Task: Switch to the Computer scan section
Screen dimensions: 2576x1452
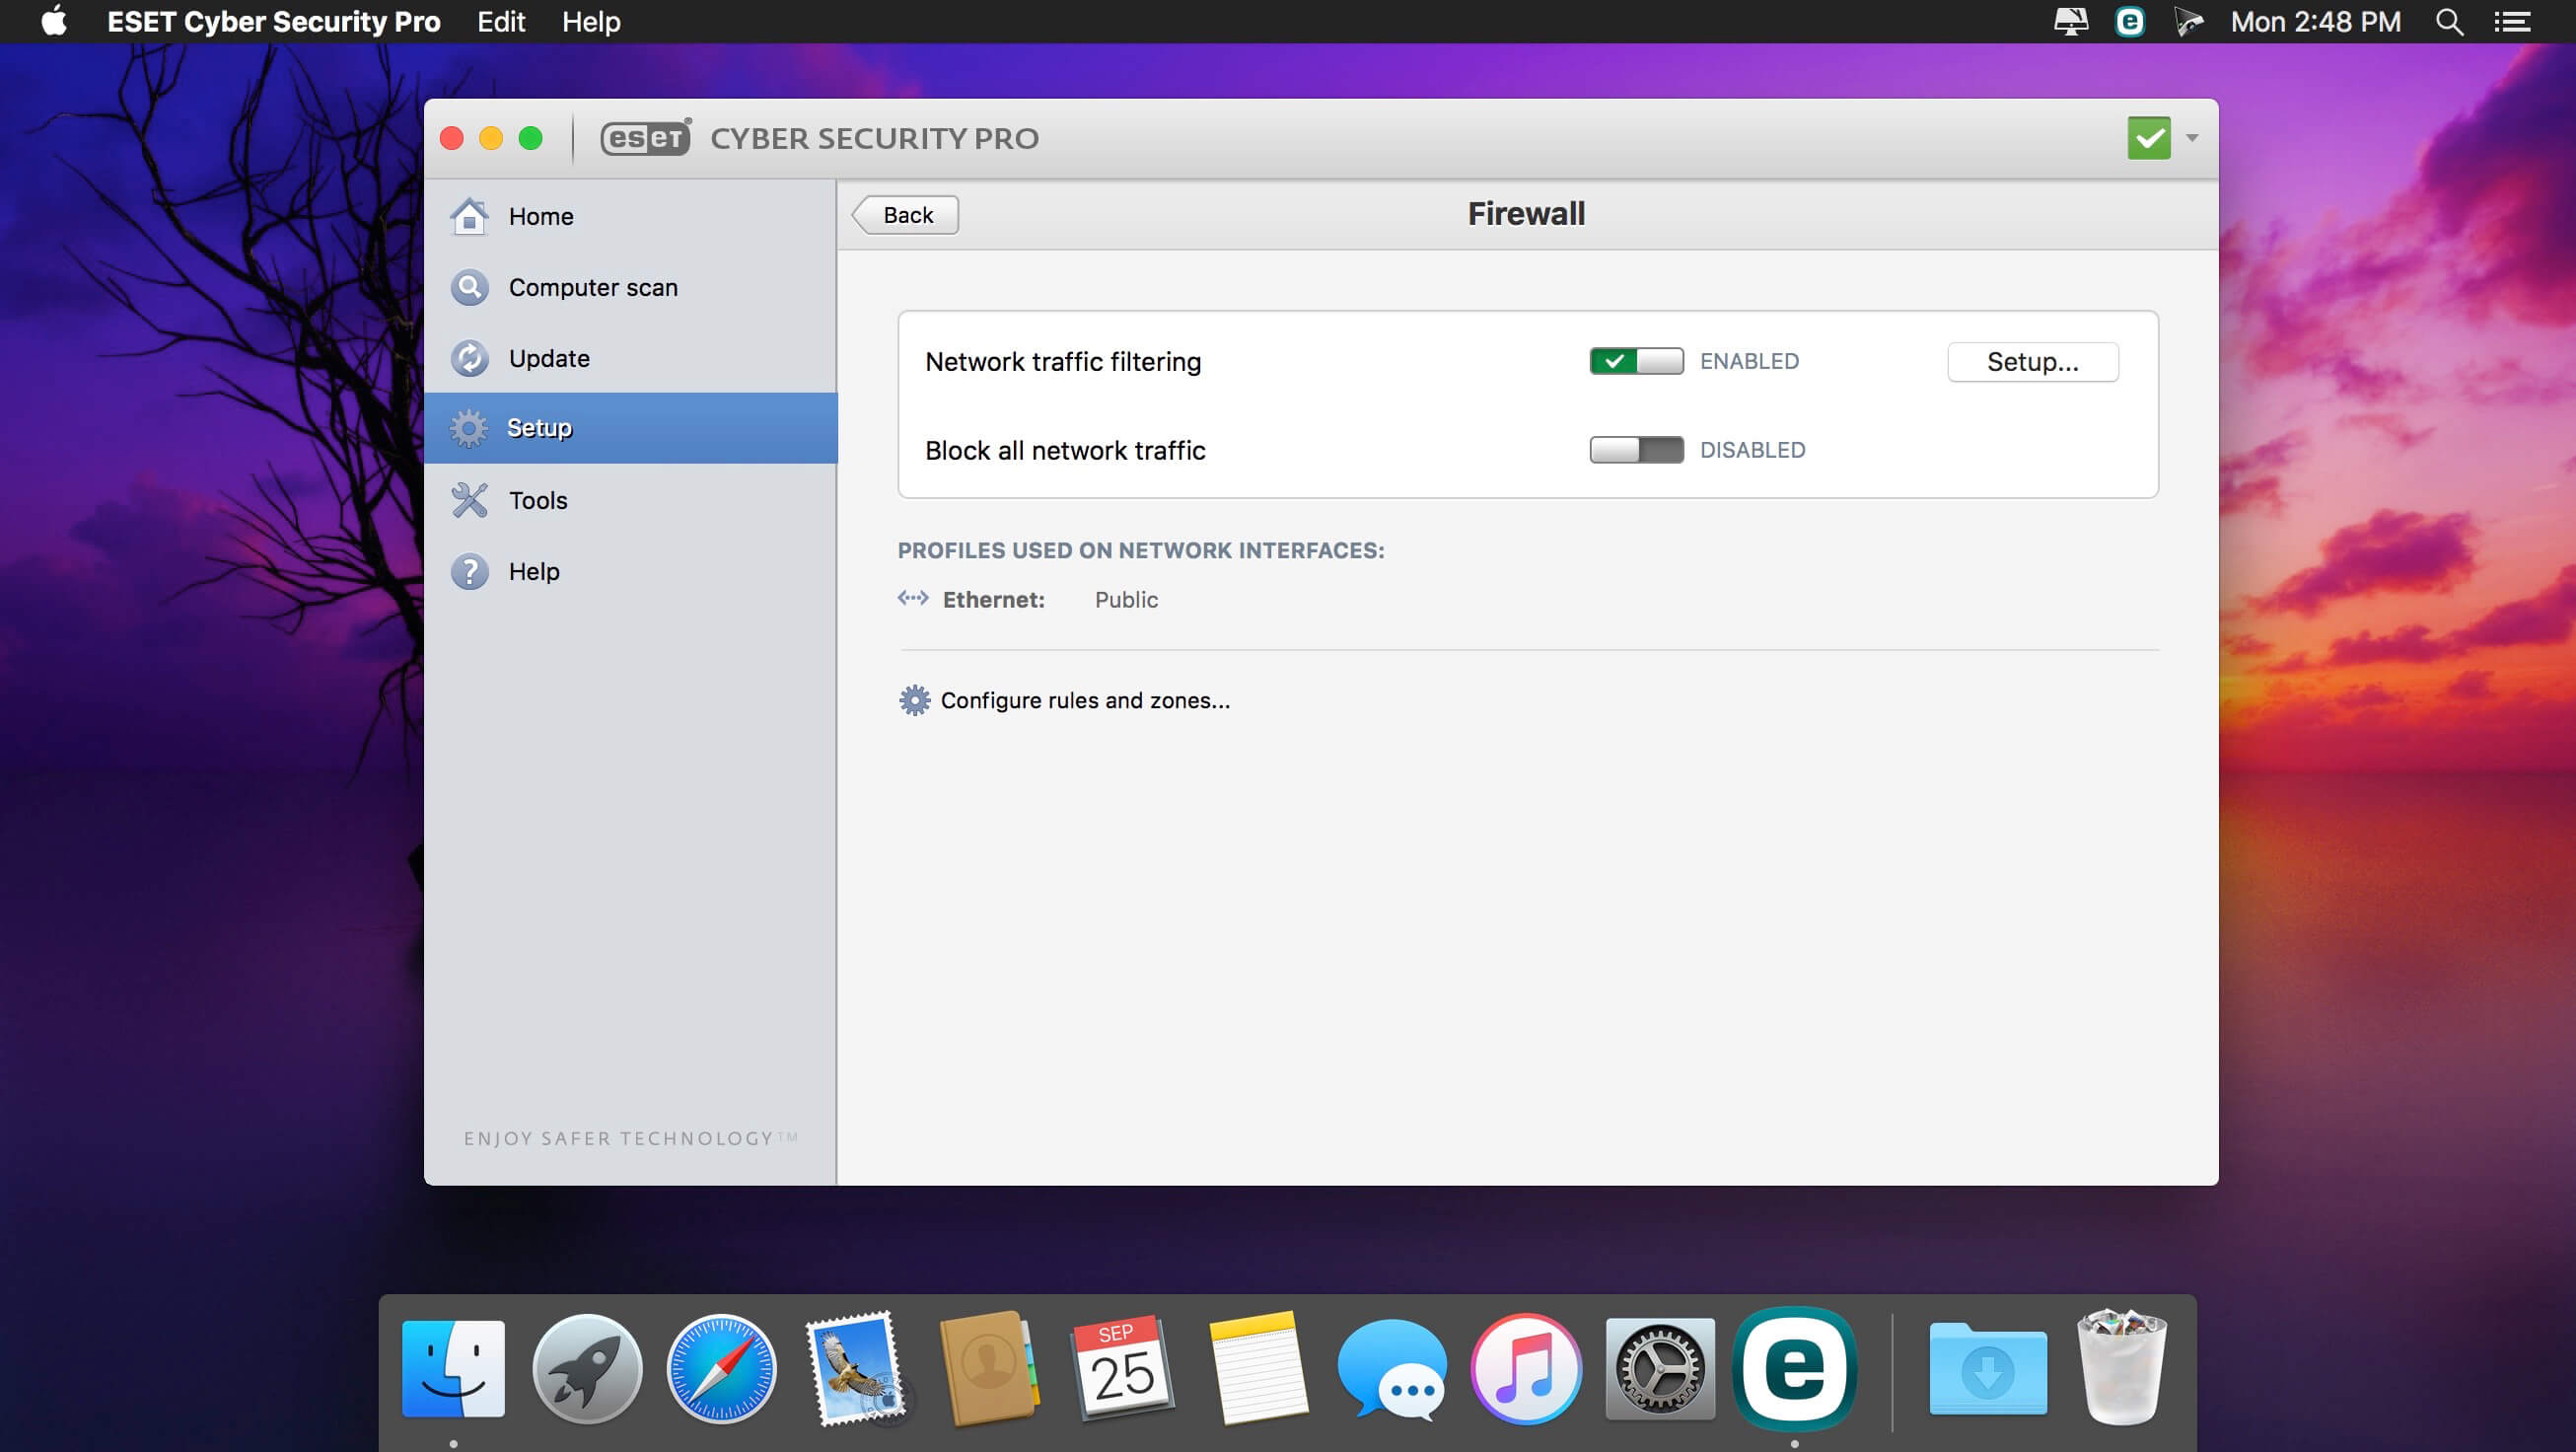Action: coord(630,287)
